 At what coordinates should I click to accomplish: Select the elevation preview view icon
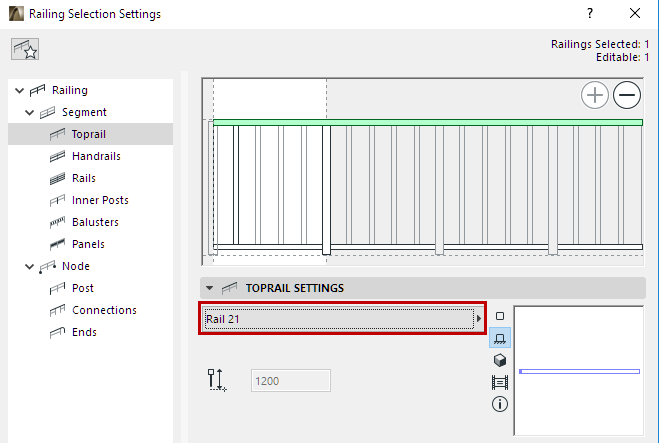pos(500,338)
